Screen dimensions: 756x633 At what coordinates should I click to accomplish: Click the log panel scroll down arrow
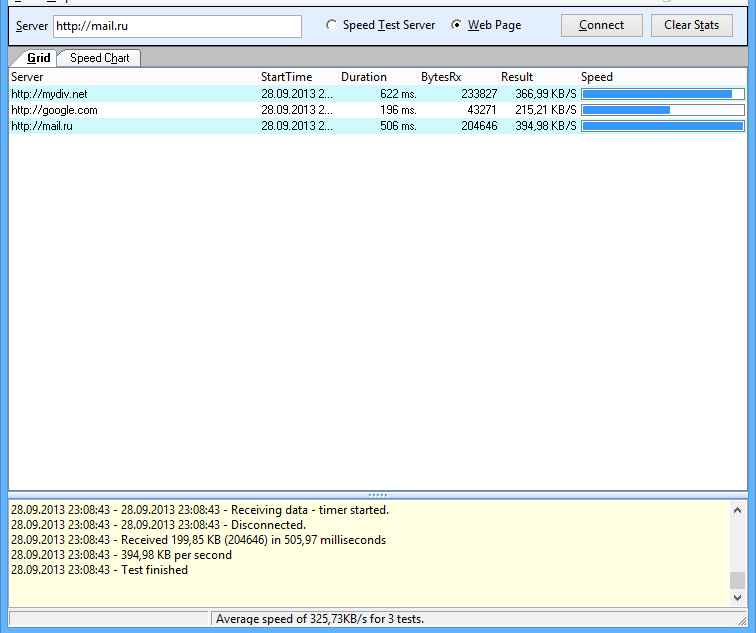point(737,597)
